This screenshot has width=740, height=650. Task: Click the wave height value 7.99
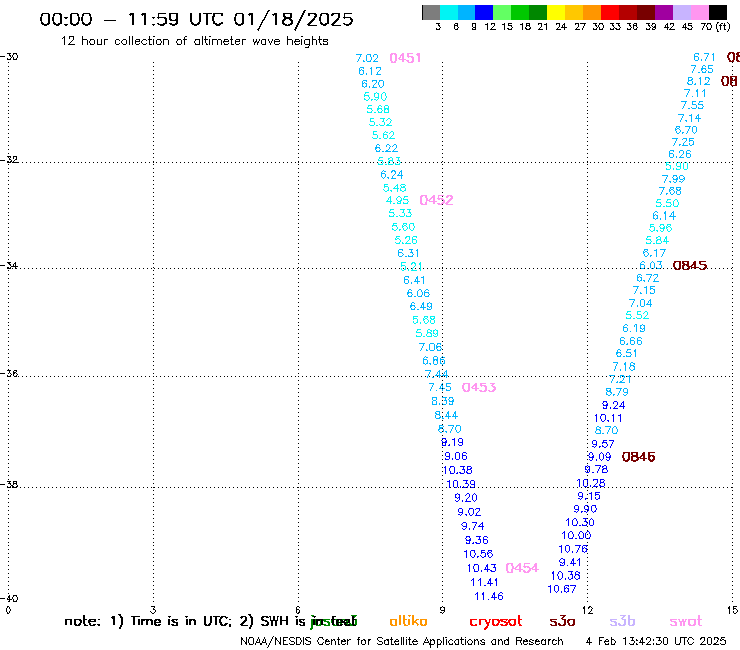point(673,179)
